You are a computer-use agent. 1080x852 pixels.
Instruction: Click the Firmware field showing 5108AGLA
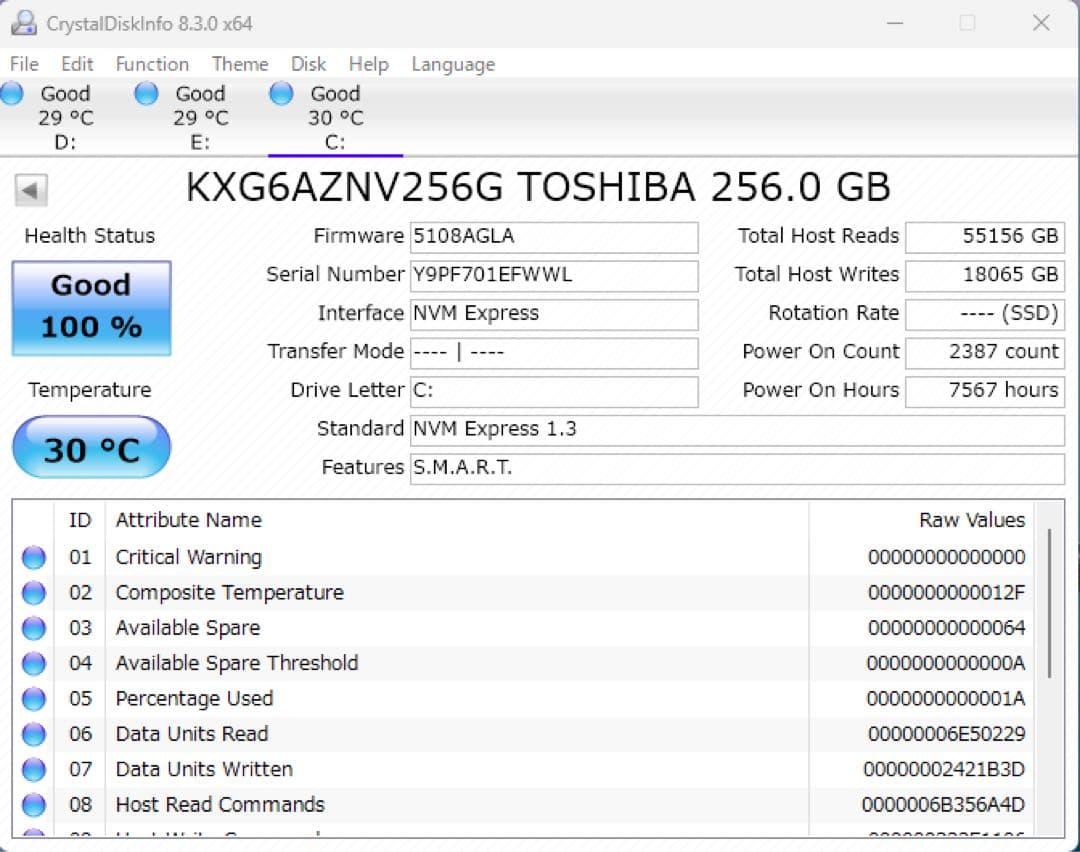(554, 237)
